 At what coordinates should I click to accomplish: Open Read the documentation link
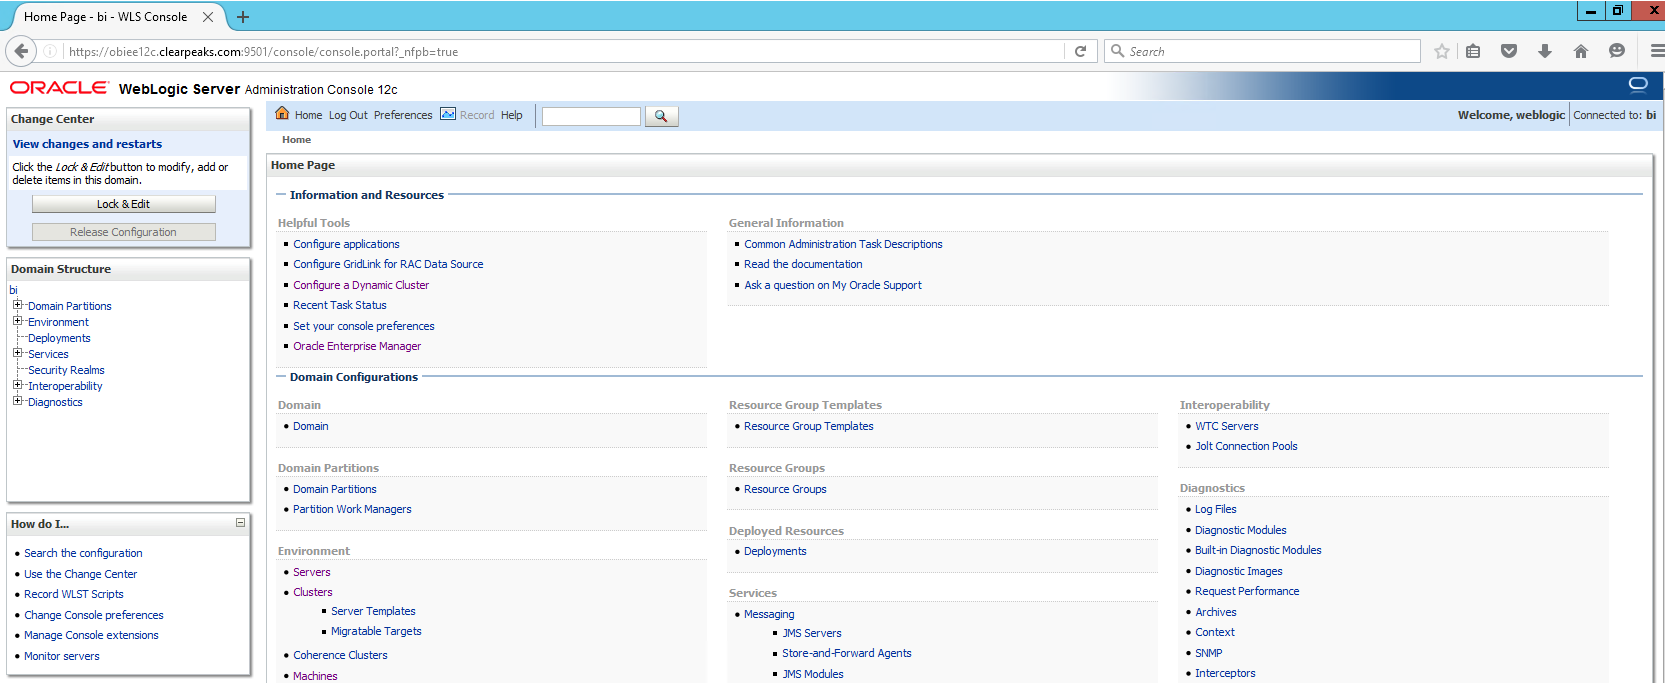pos(803,264)
